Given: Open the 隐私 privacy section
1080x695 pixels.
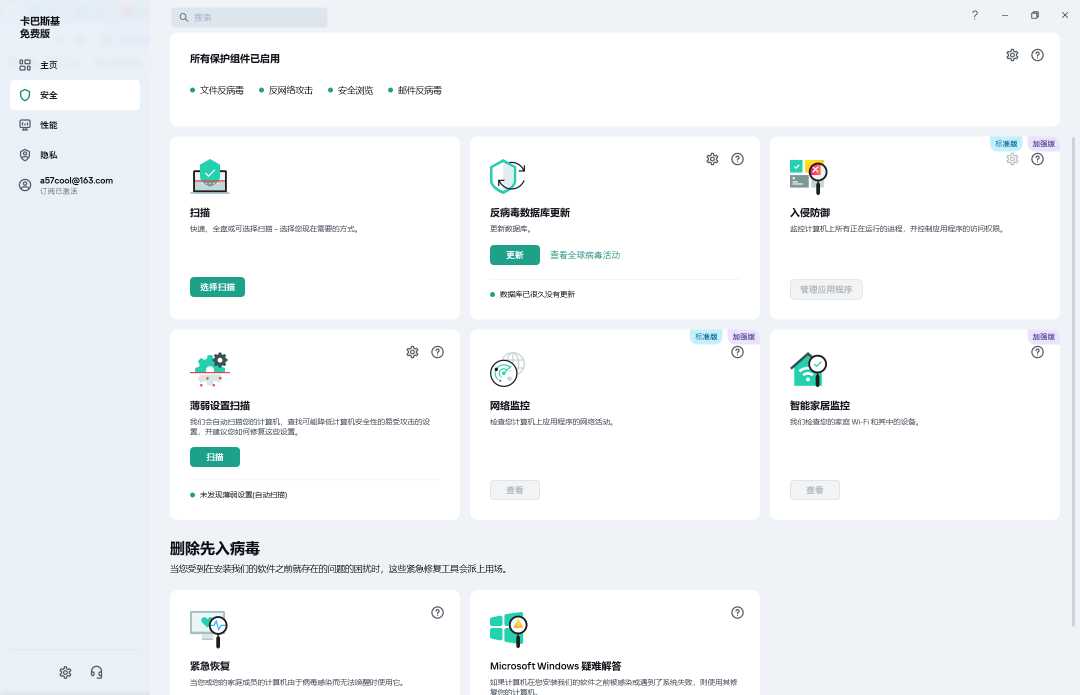Looking at the screenshot, I should pyautogui.click(x=74, y=155).
